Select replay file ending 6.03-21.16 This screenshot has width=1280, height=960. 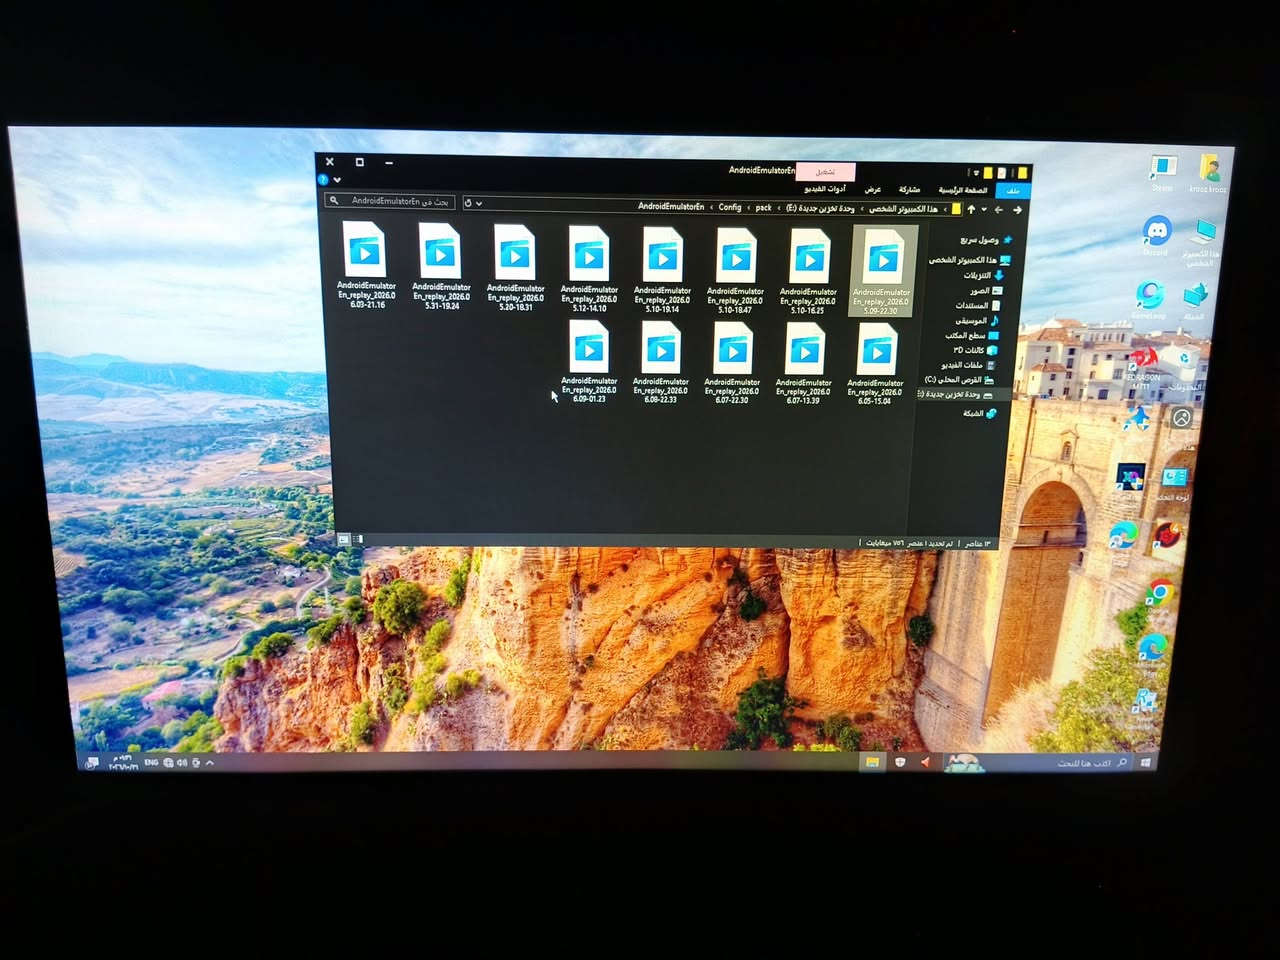tap(367, 265)
